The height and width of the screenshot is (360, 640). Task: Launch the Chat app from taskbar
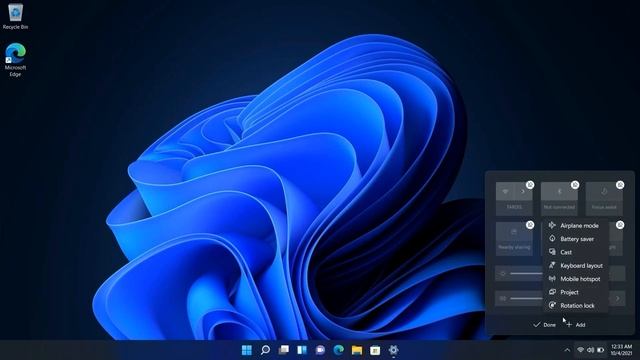click(320, 350)
